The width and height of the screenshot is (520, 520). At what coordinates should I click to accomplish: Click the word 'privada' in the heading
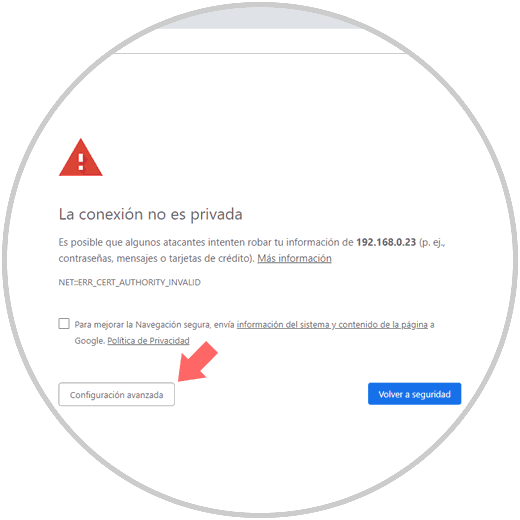click(x=216, y=215)
